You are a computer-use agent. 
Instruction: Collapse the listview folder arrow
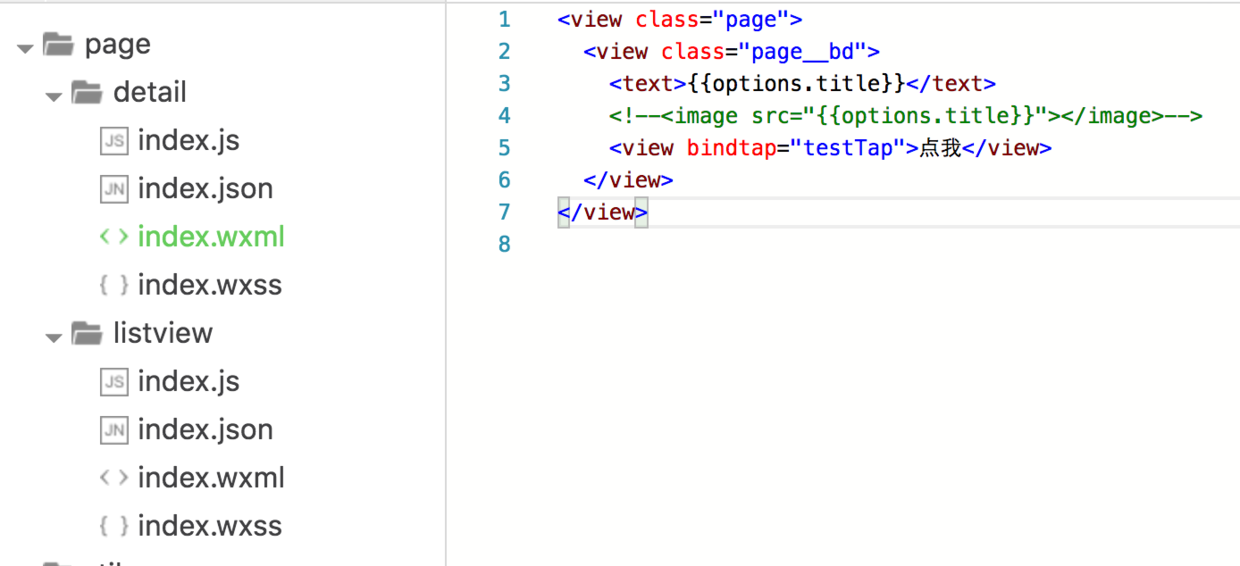(x=54, y=337)
